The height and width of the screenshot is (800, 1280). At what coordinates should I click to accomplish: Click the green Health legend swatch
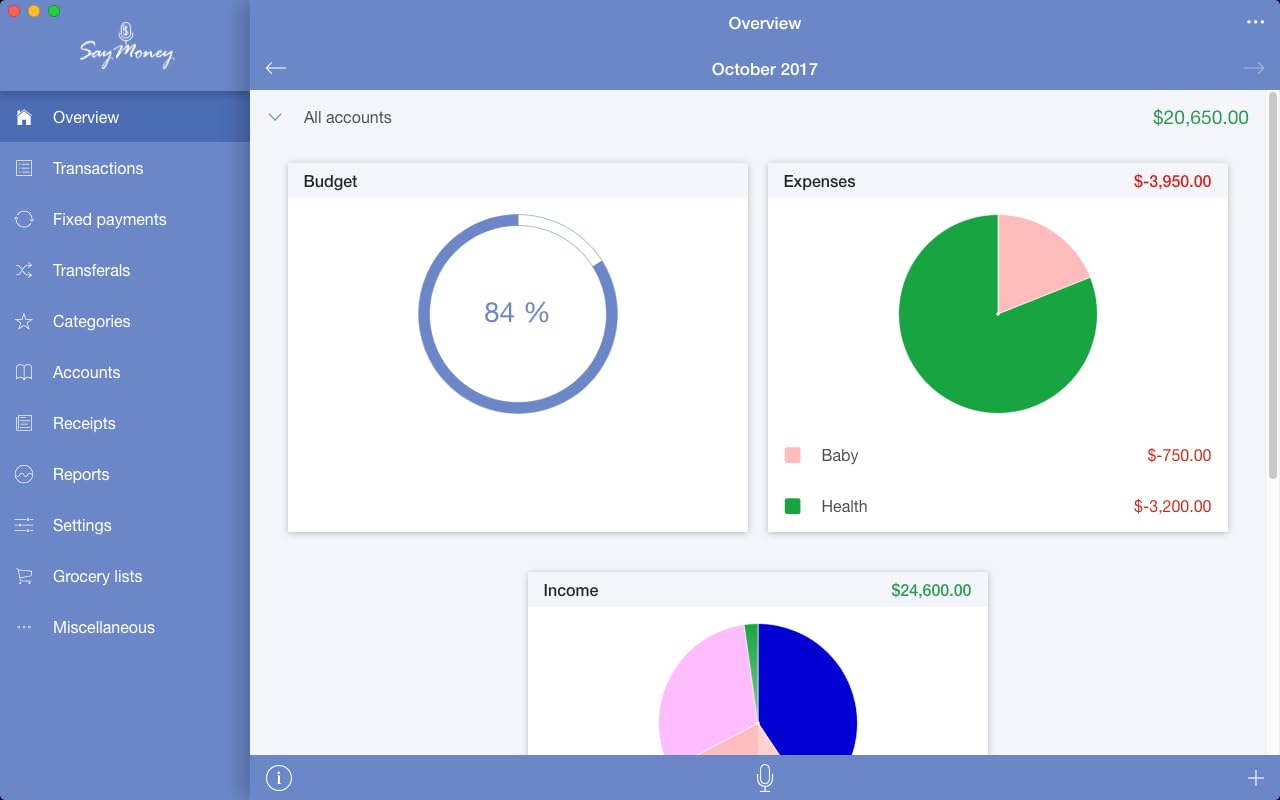[x=793, y=506]
